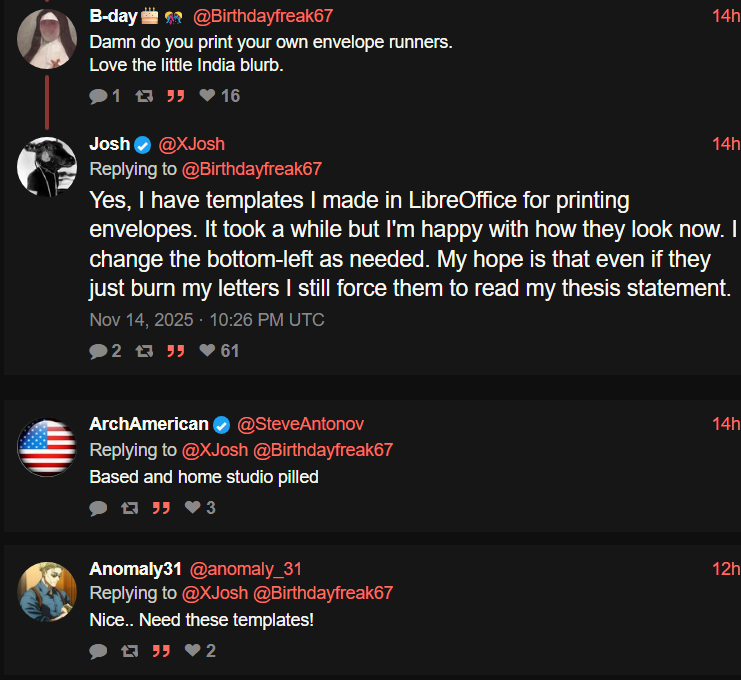Like B-day's tweet with 16 likes
The height and width of the screenshot is (680, 741).
pos(207,96)
